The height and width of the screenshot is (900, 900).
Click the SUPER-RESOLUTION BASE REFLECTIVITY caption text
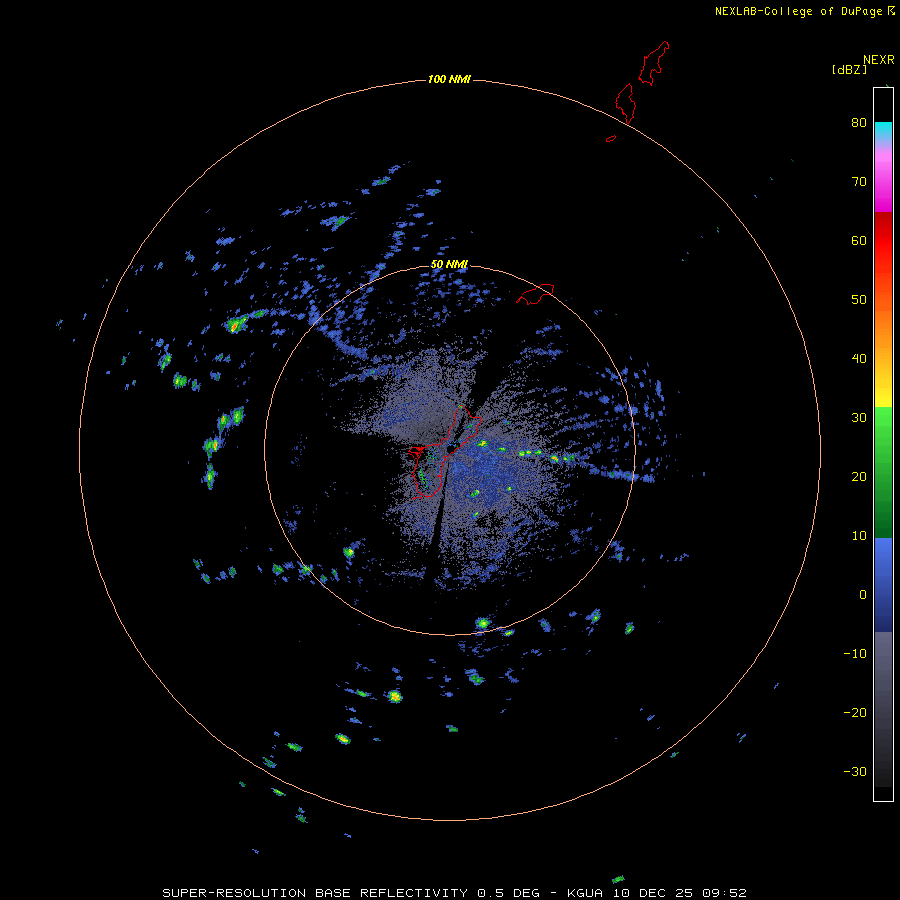(315, 893)
